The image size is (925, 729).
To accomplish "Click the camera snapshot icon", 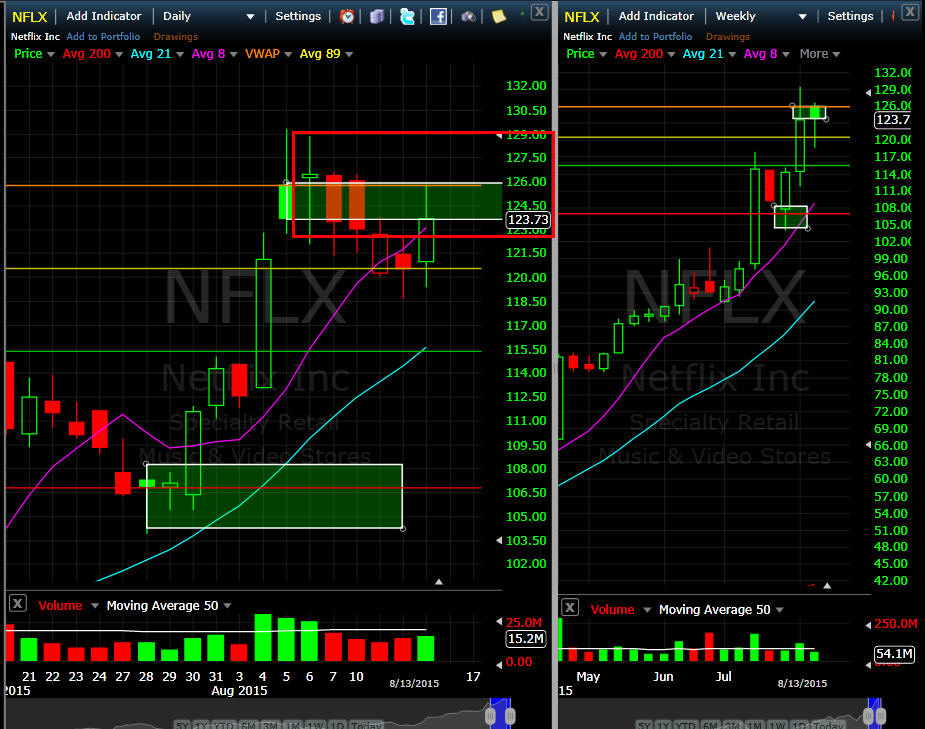I will pos(468,16).
